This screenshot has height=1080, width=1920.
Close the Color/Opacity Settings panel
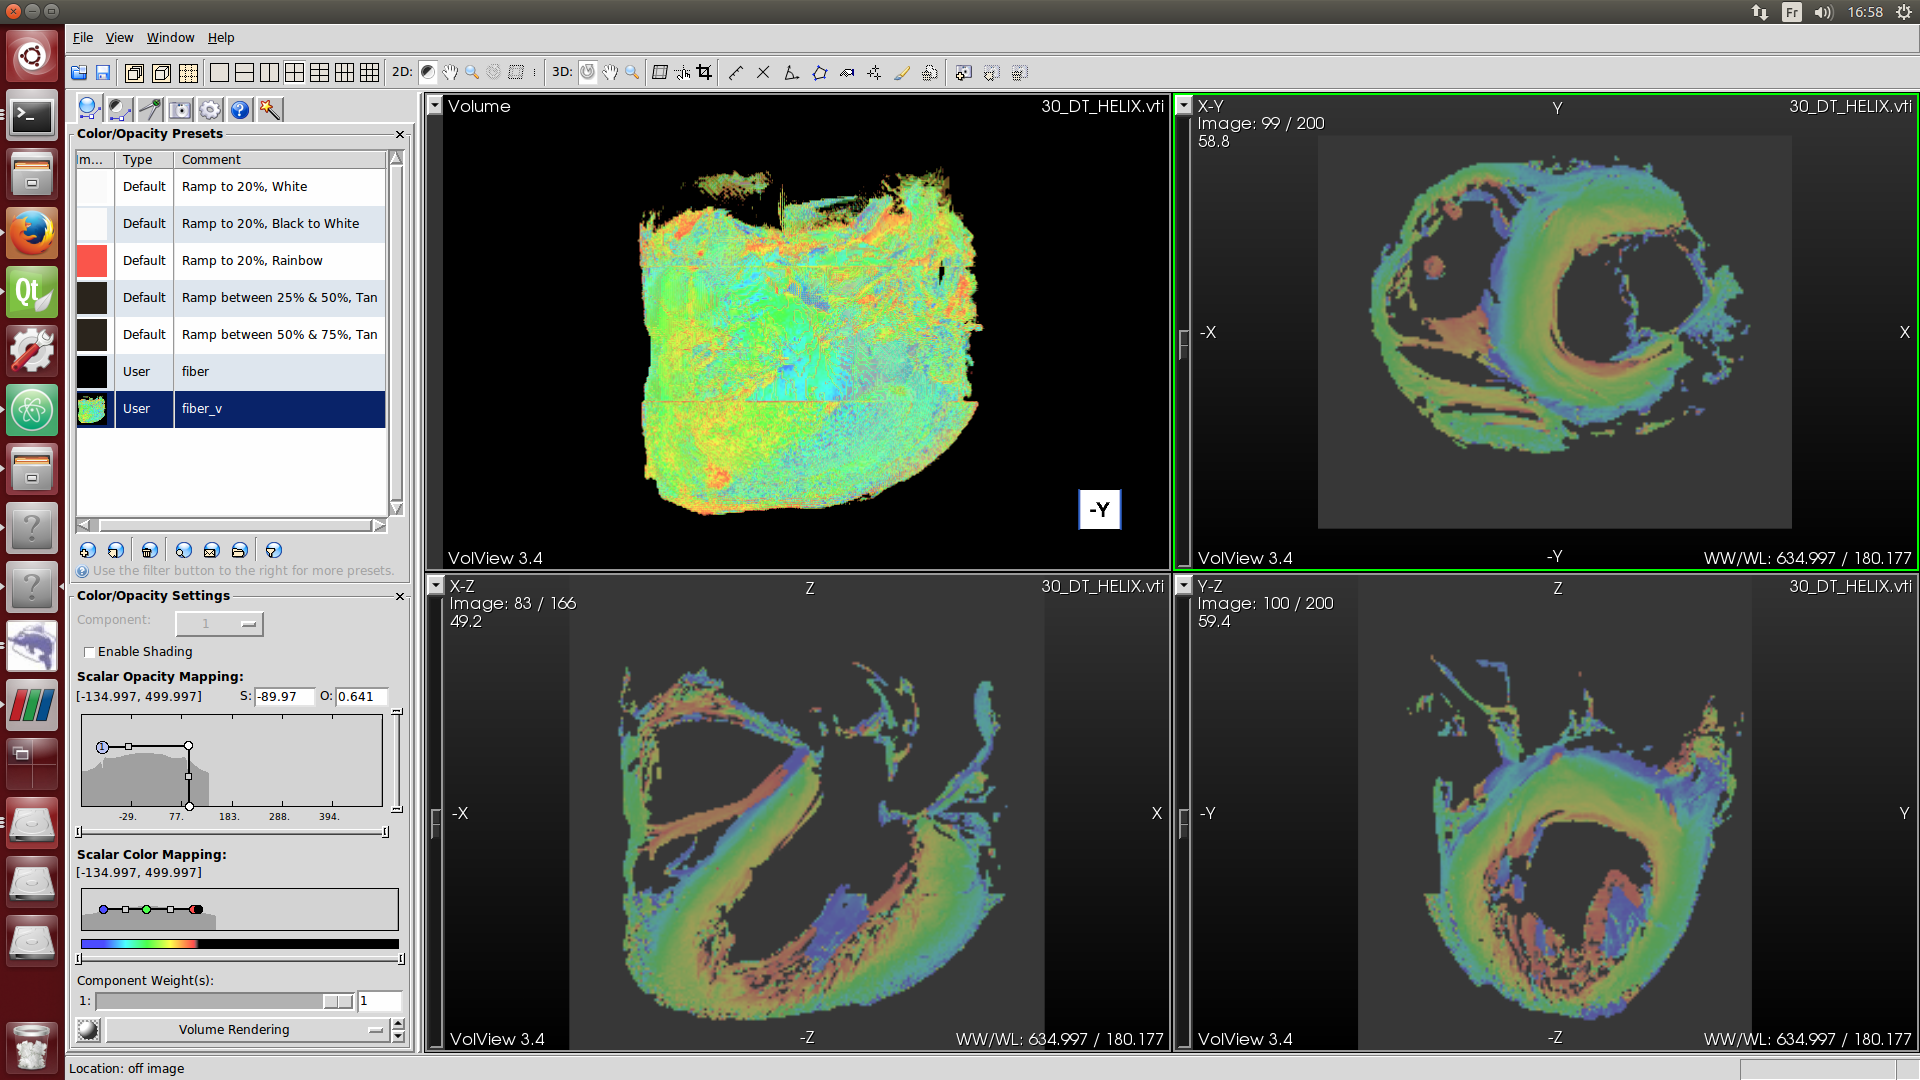point(400,596)
